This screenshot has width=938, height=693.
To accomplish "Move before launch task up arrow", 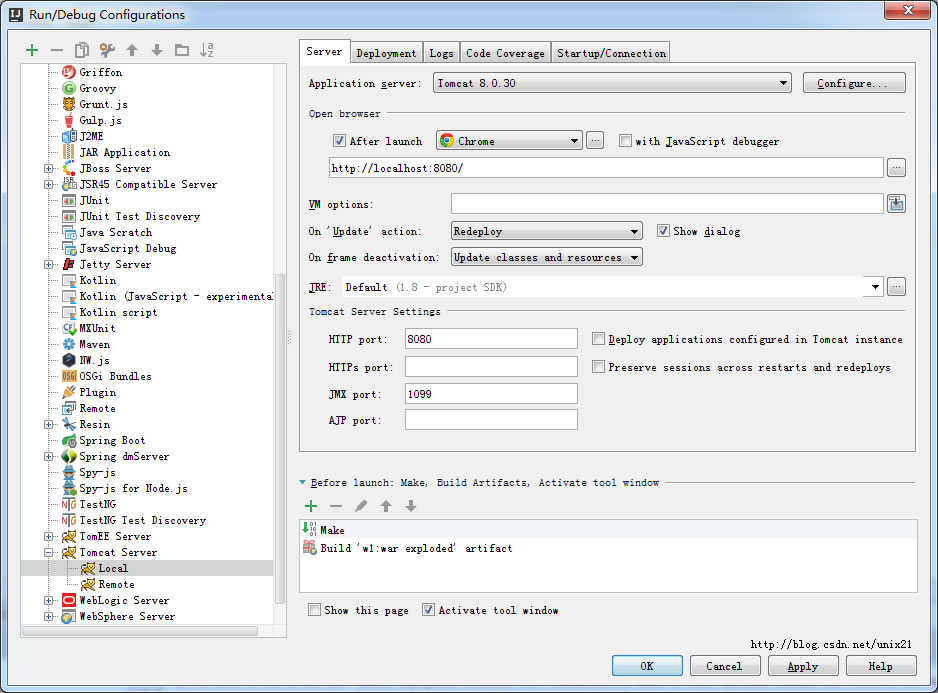I will (386, 506).
